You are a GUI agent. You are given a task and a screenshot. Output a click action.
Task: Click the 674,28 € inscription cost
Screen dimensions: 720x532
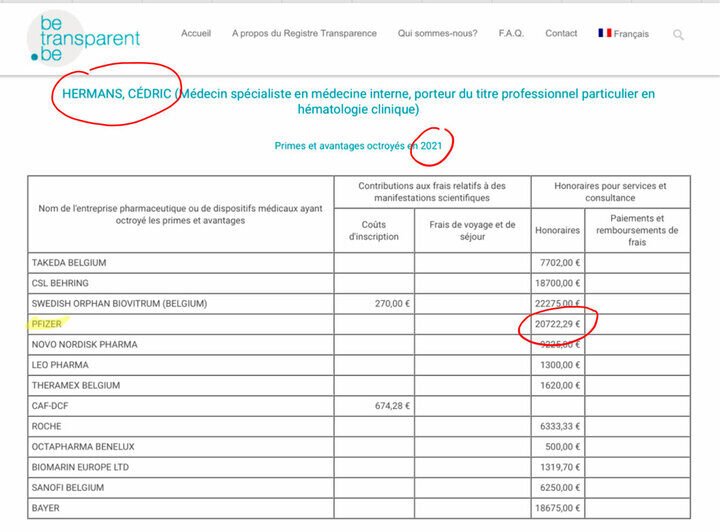click(392, 406)
